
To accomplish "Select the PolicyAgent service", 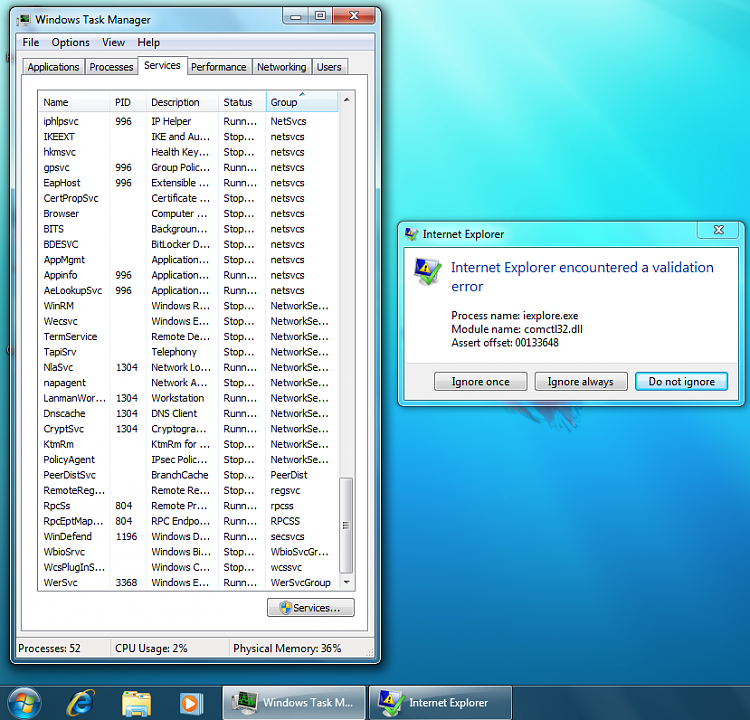I will point(188,459).
